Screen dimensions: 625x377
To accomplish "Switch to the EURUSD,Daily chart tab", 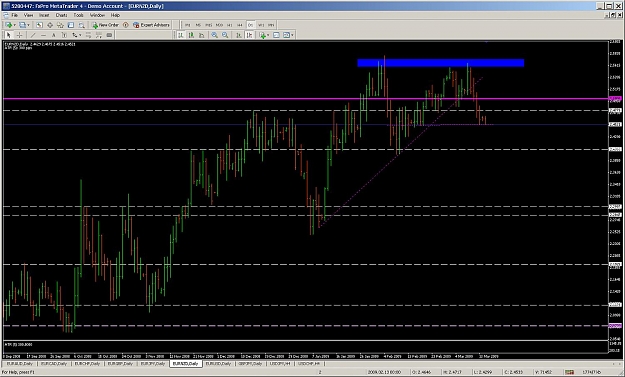I will 218,364.
